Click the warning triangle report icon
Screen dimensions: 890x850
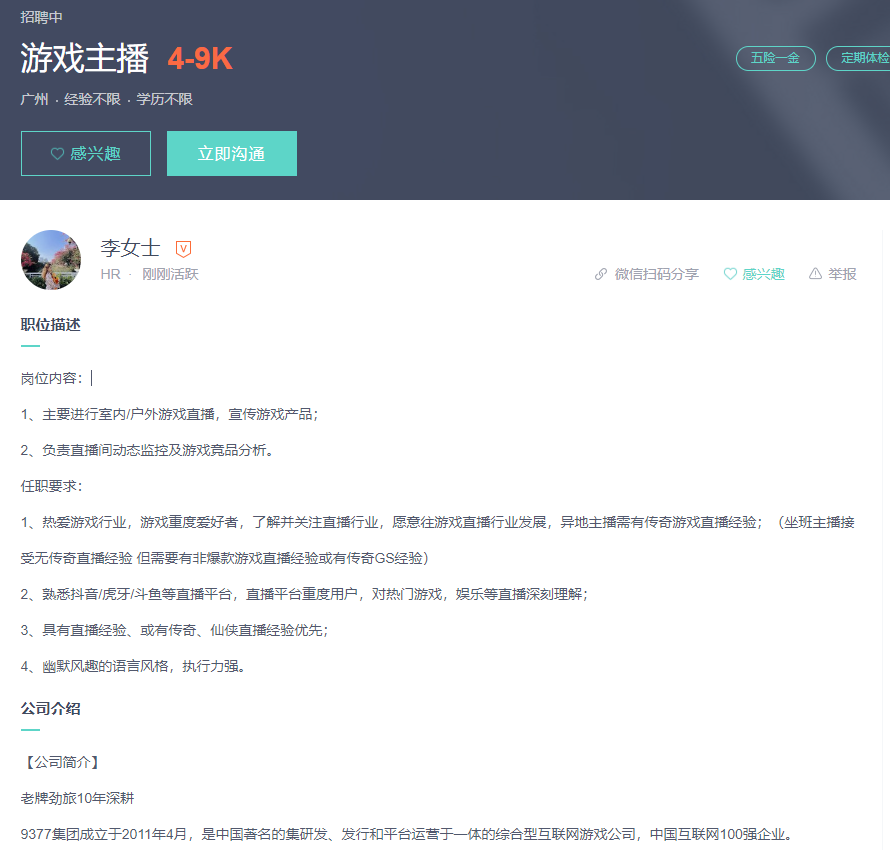click(x=815, y=273)
